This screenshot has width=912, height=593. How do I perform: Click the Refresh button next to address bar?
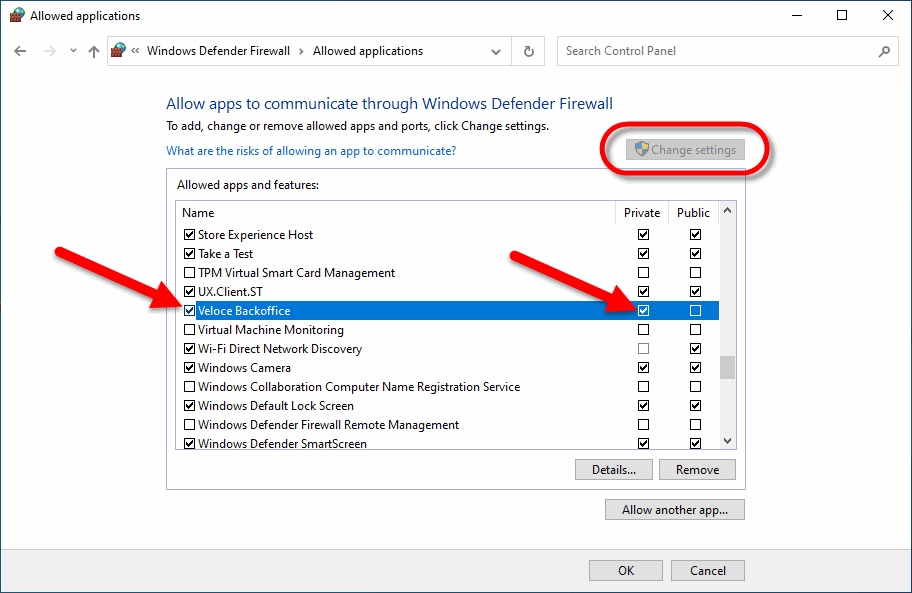click(x=528, y=51)
